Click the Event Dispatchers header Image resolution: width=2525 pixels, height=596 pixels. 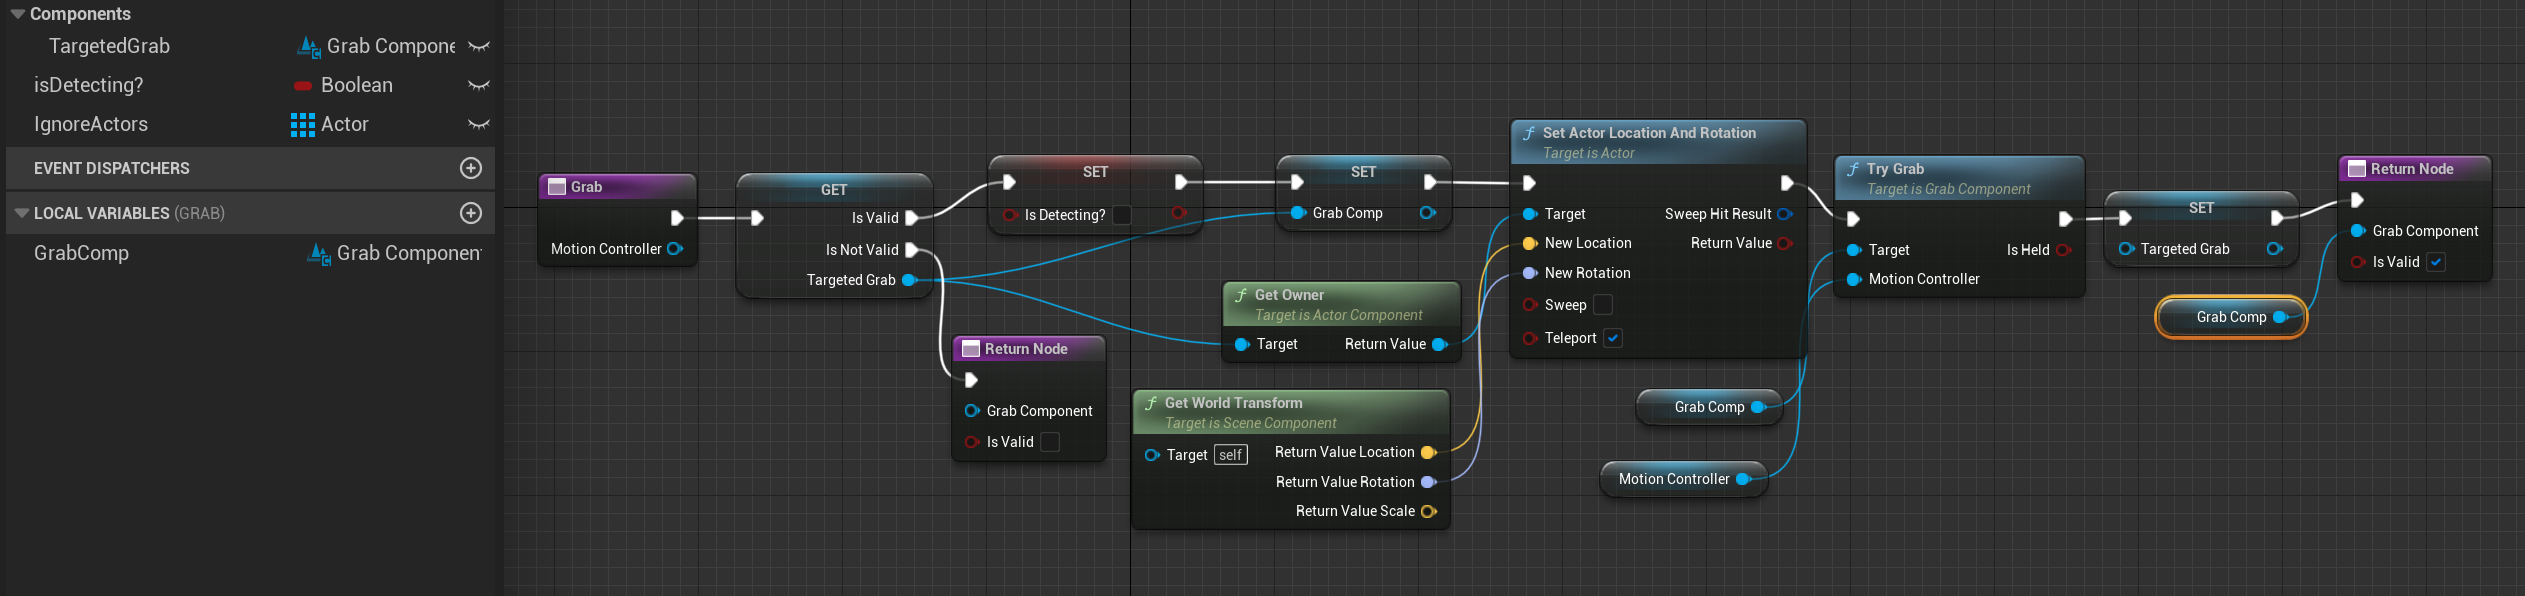click(250, 168)
